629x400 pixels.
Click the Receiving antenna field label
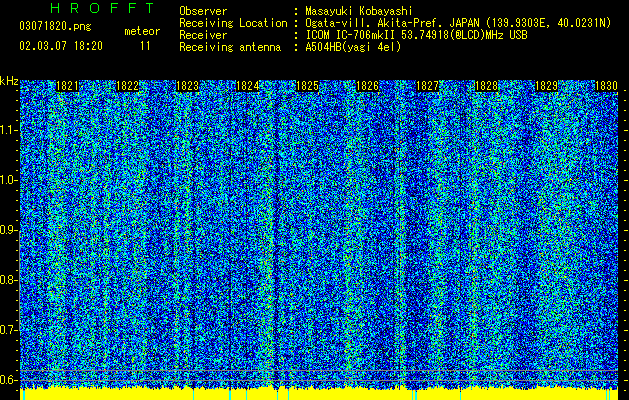tap(230, 47)
